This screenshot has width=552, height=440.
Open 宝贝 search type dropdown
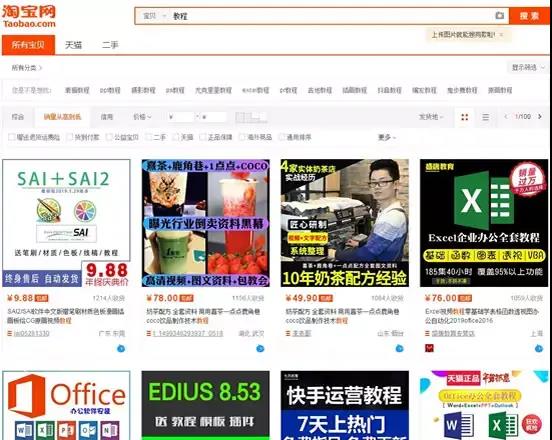(155, 16)
